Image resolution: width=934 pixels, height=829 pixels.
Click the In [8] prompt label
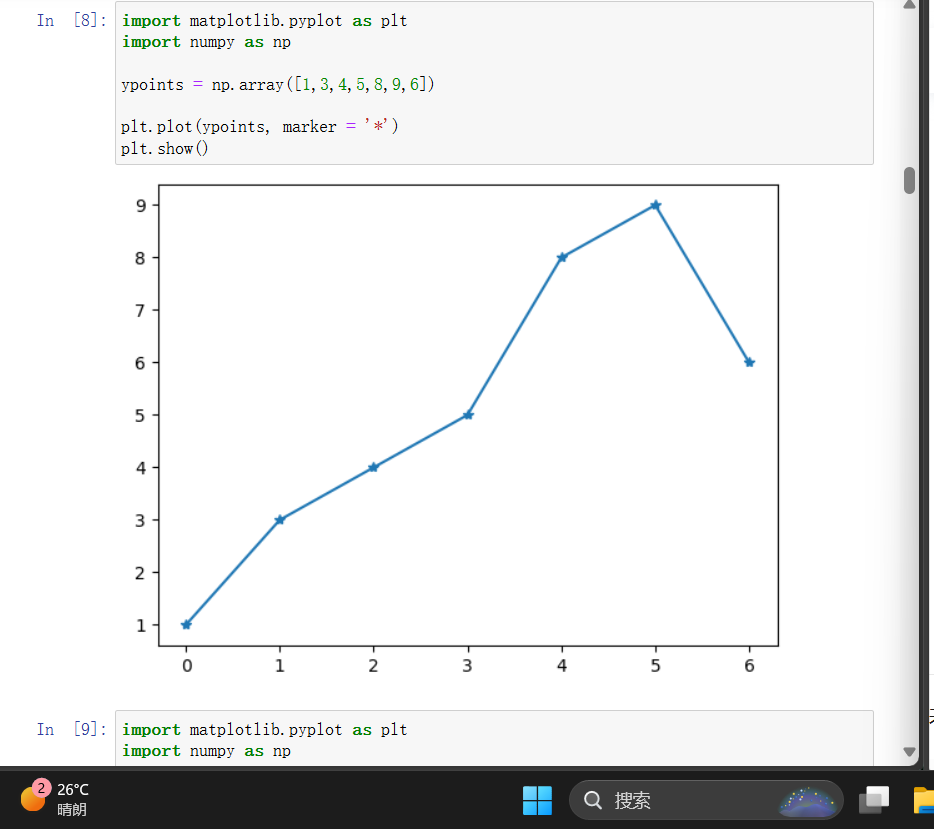(x=71, y=20)
